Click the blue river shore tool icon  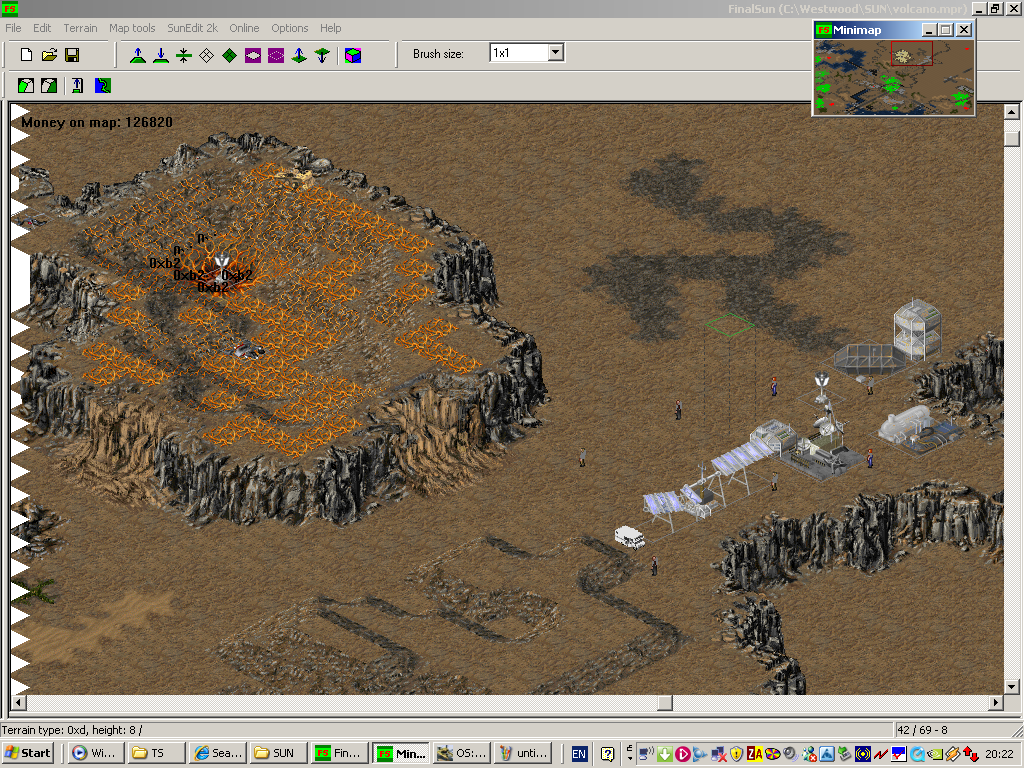coord(103,86)
